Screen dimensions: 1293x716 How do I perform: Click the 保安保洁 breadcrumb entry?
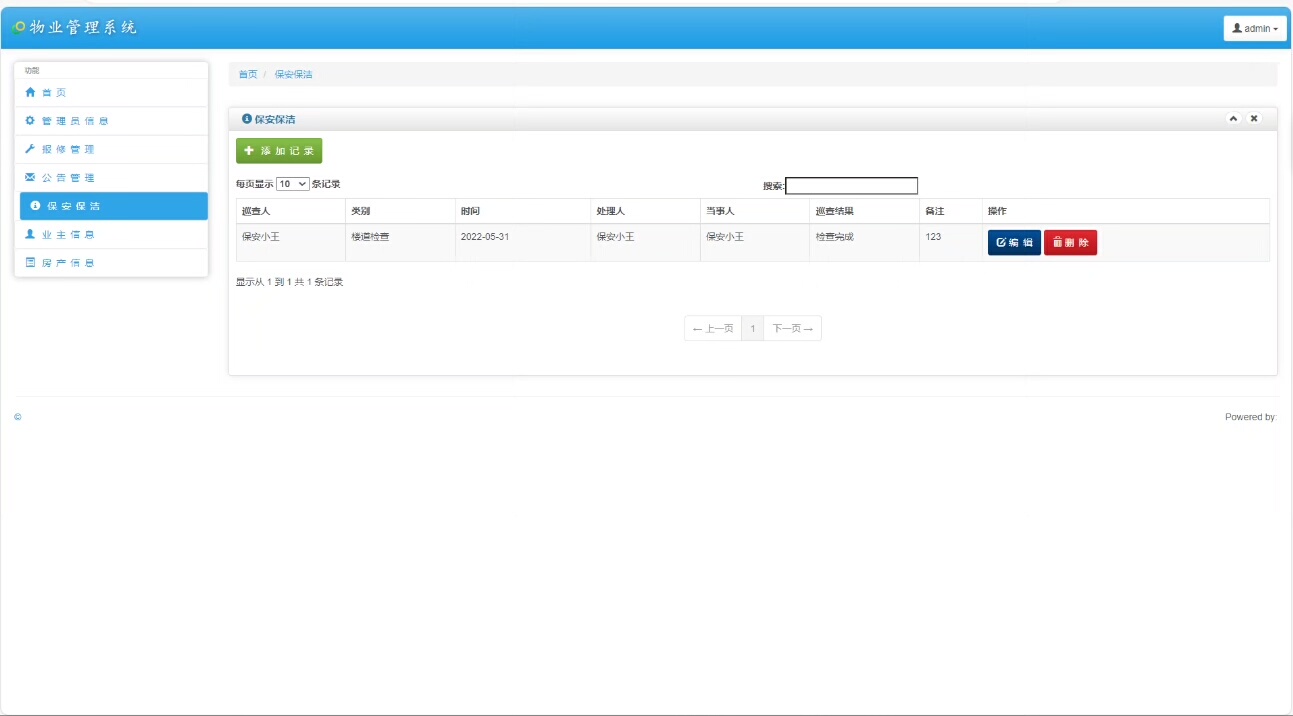(x=293, y=75)
